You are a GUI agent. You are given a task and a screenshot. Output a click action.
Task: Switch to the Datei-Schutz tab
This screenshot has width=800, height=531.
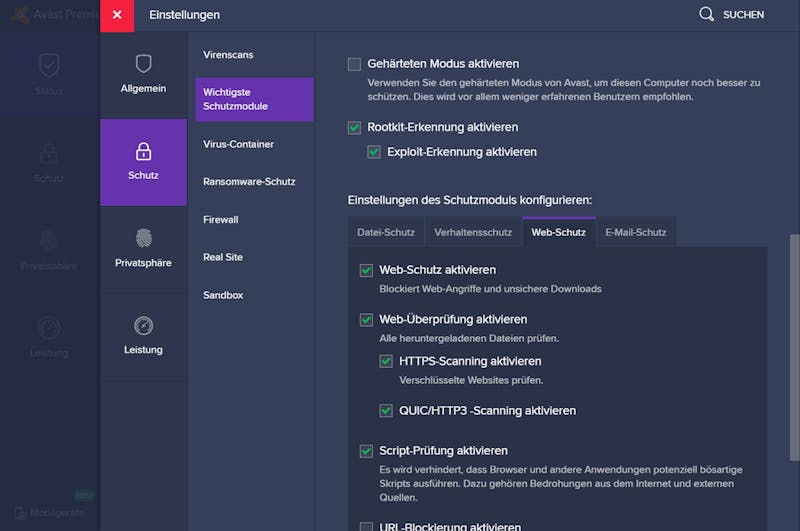coord(386,233)
